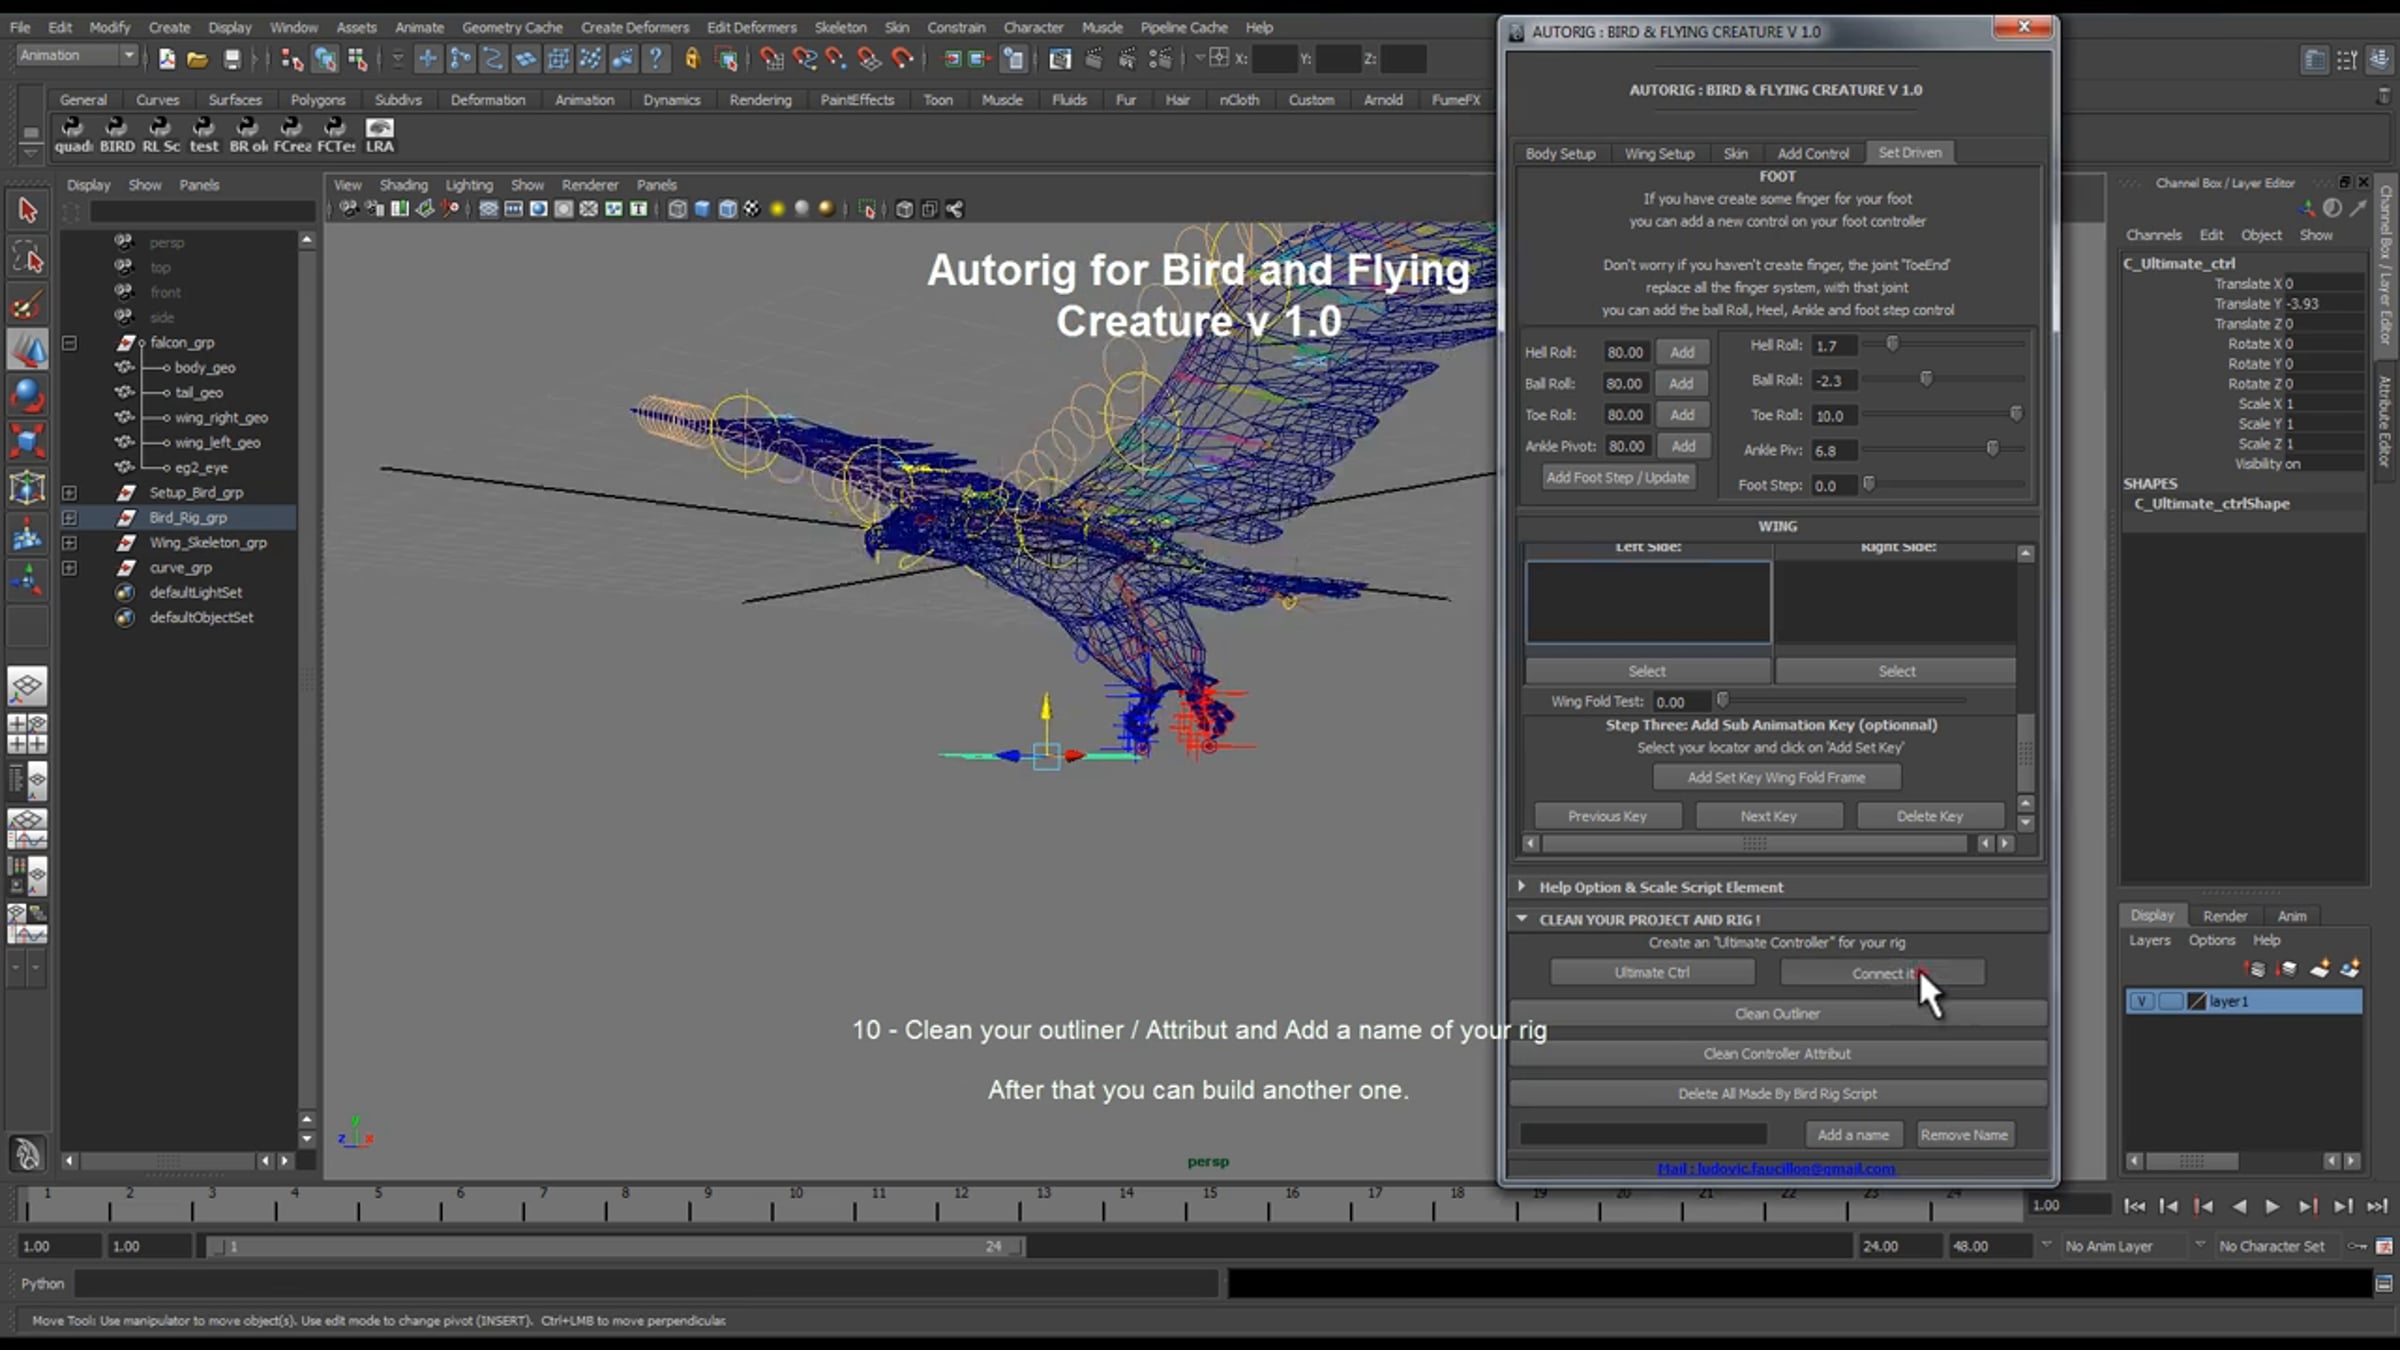Click the Clean Outliner button
The width and height of the screenshot is (2400, 1350).
pos(1777,1013)
